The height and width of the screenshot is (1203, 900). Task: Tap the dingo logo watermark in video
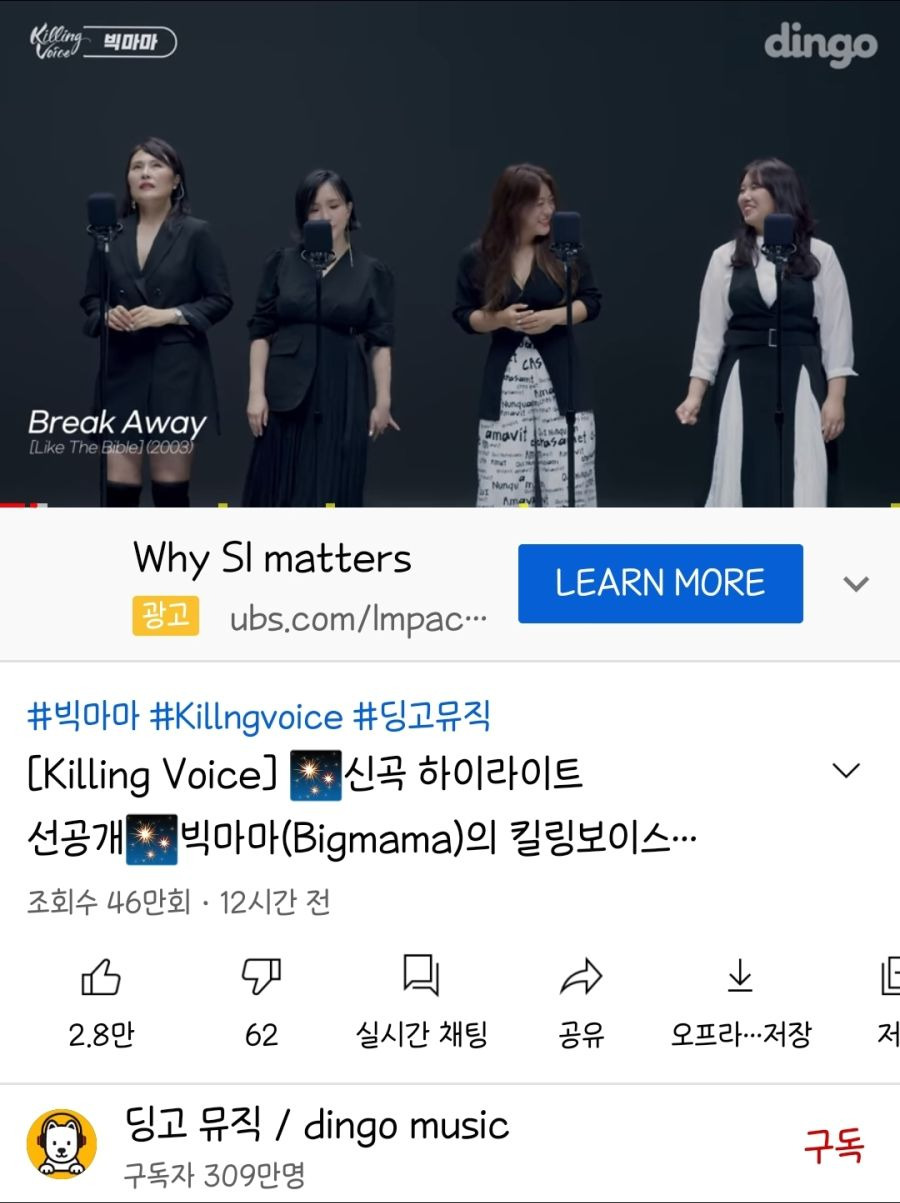[820, 42]
